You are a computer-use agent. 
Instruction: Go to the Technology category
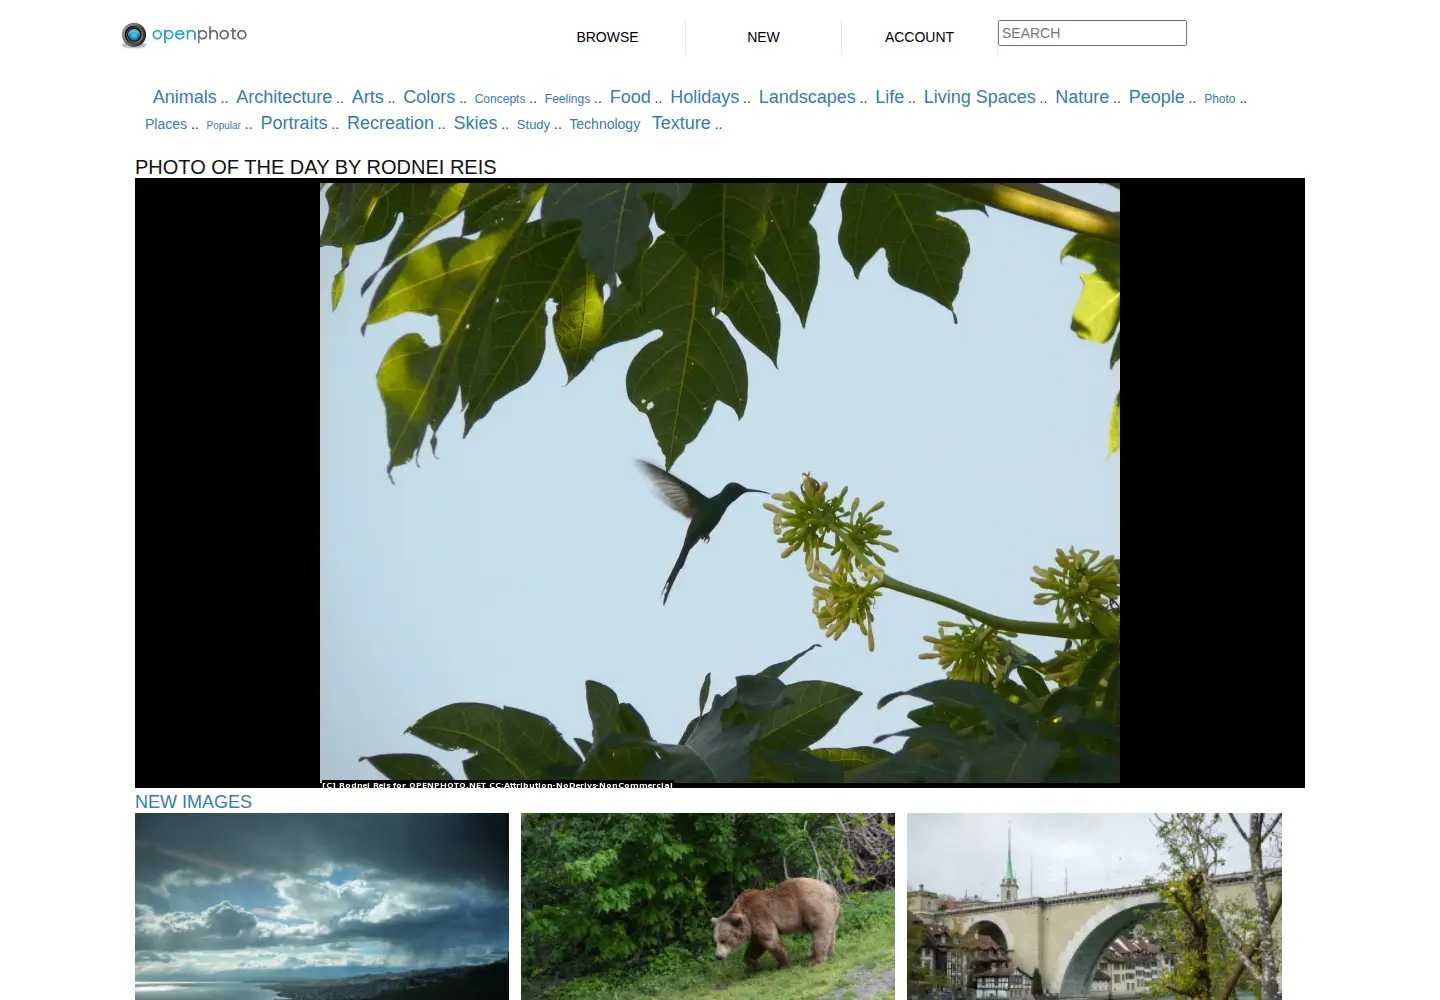point(604,124)
